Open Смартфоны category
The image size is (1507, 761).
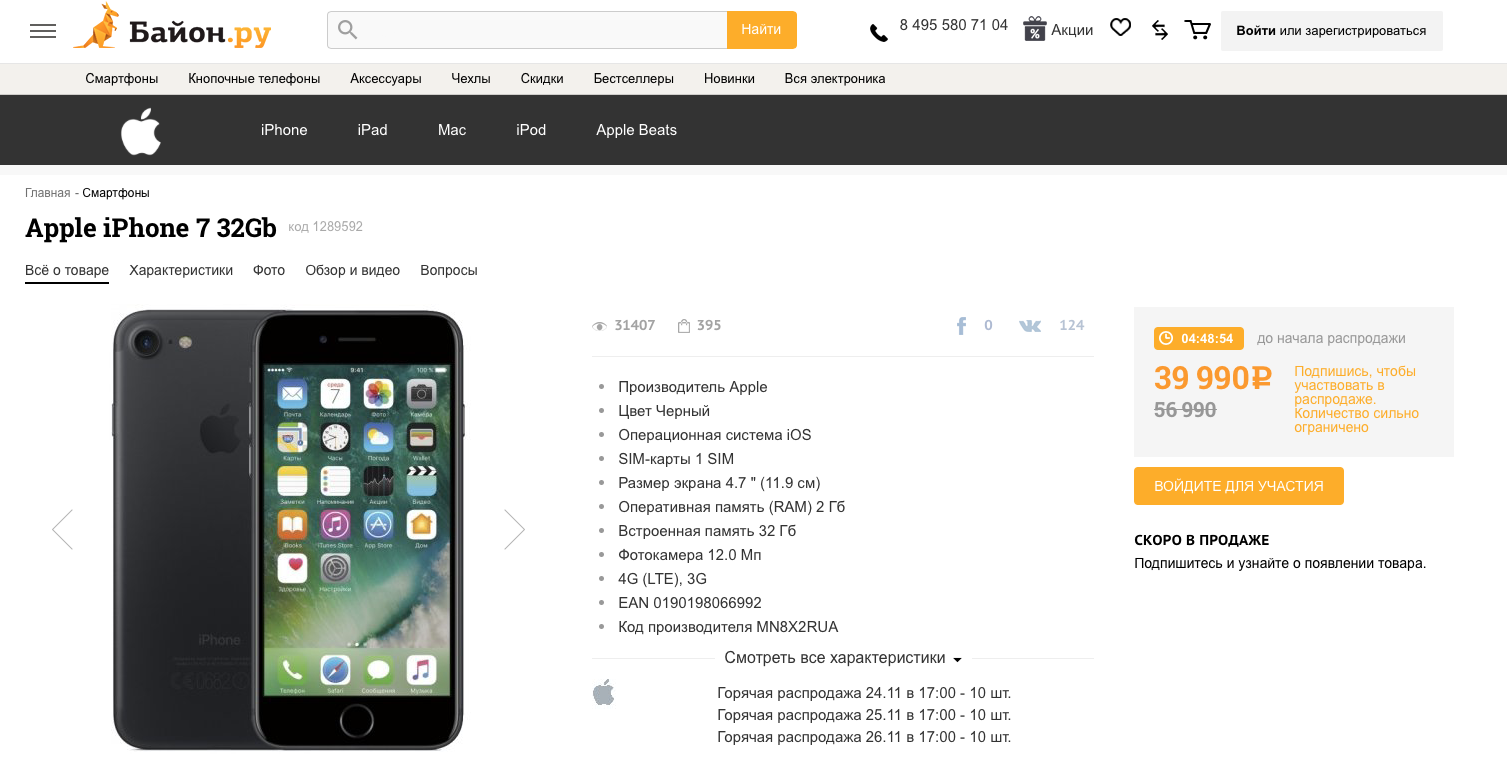(x=122, y=78)
